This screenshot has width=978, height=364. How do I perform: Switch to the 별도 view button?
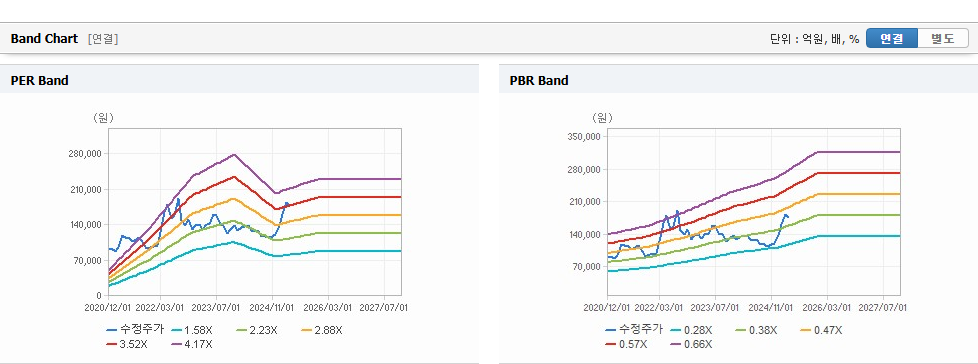[942, 39]
